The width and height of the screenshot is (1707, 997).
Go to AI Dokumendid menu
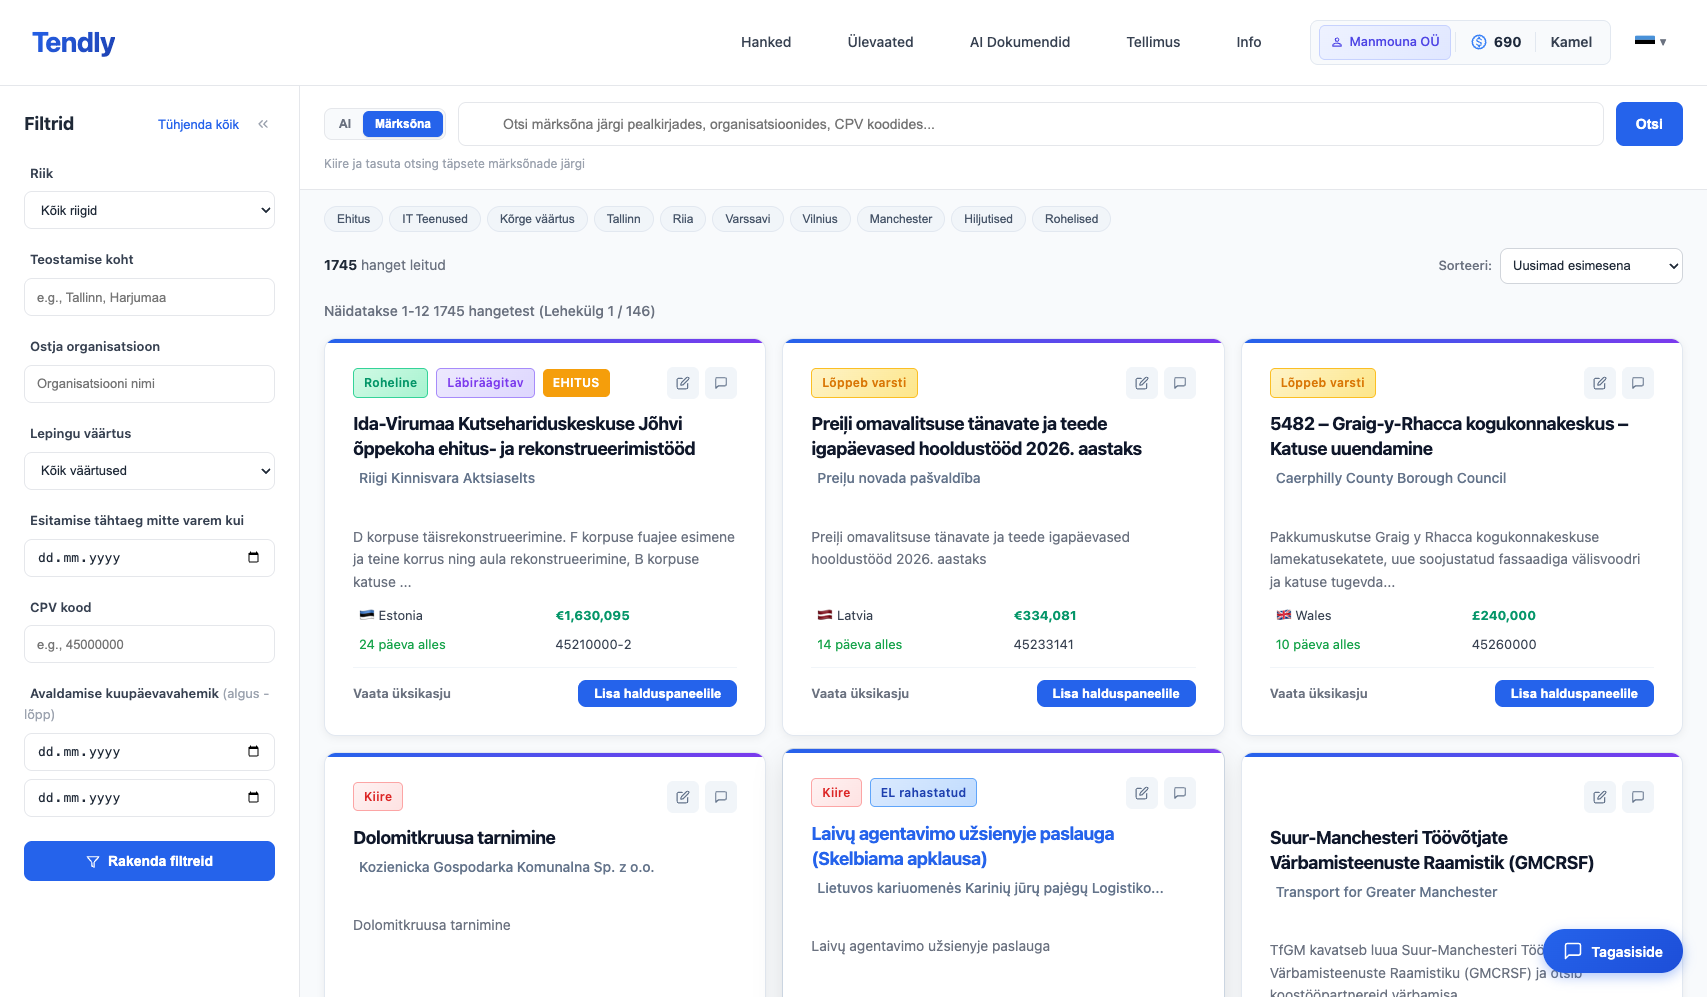pyautogui.click(x=1019, y=42)
